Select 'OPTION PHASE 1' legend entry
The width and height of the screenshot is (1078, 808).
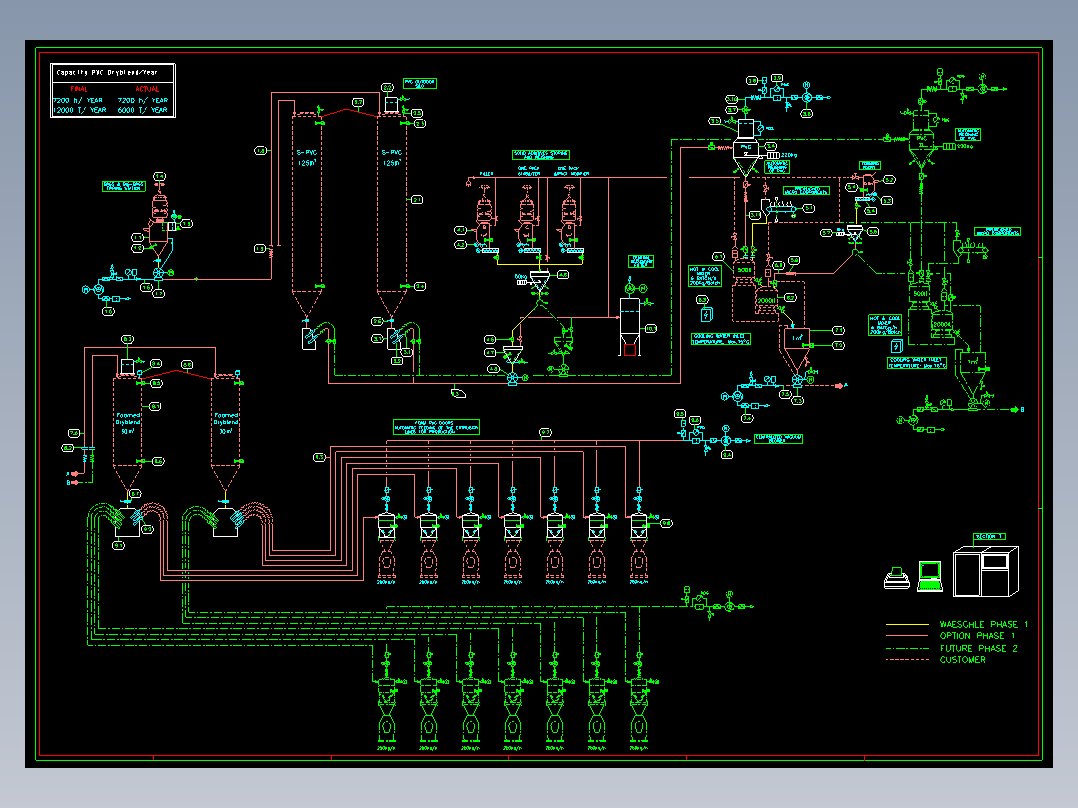[x=977, y=636]
